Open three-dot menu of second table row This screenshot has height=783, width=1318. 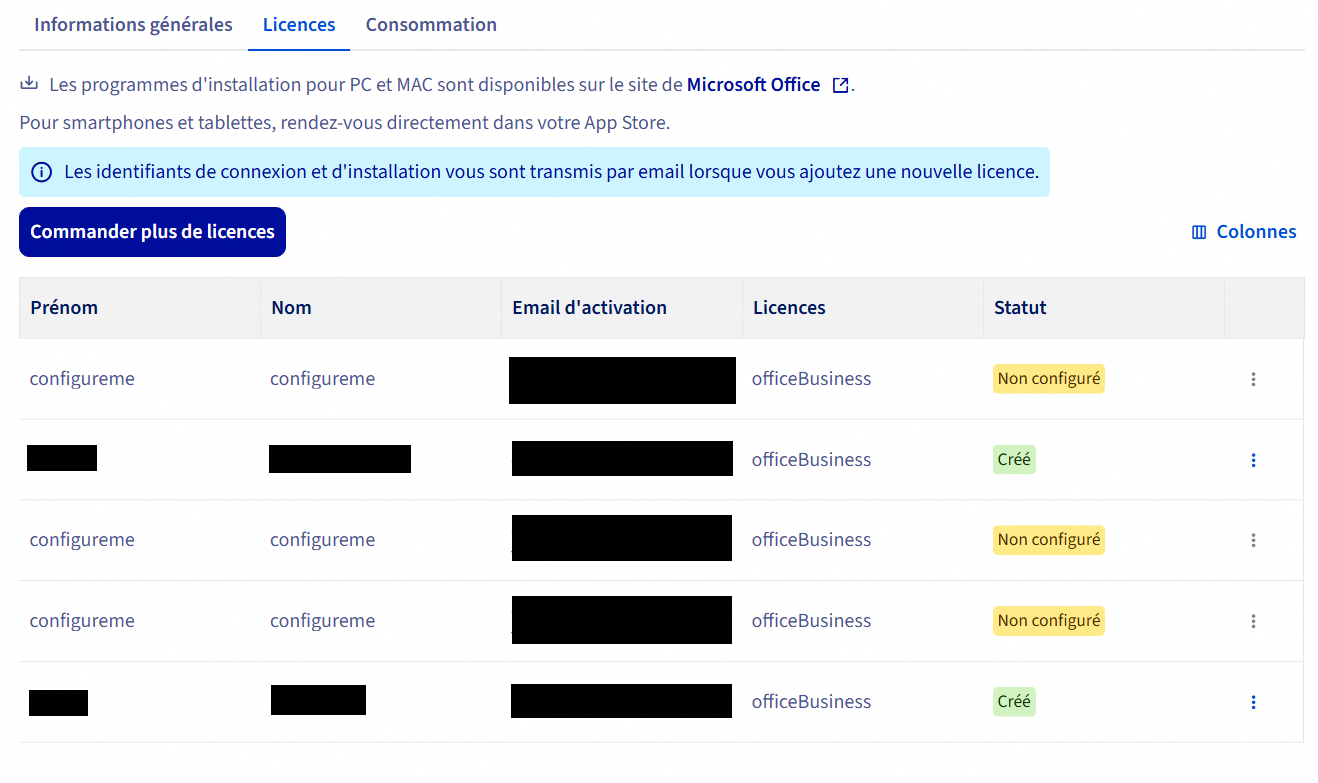1253,460
